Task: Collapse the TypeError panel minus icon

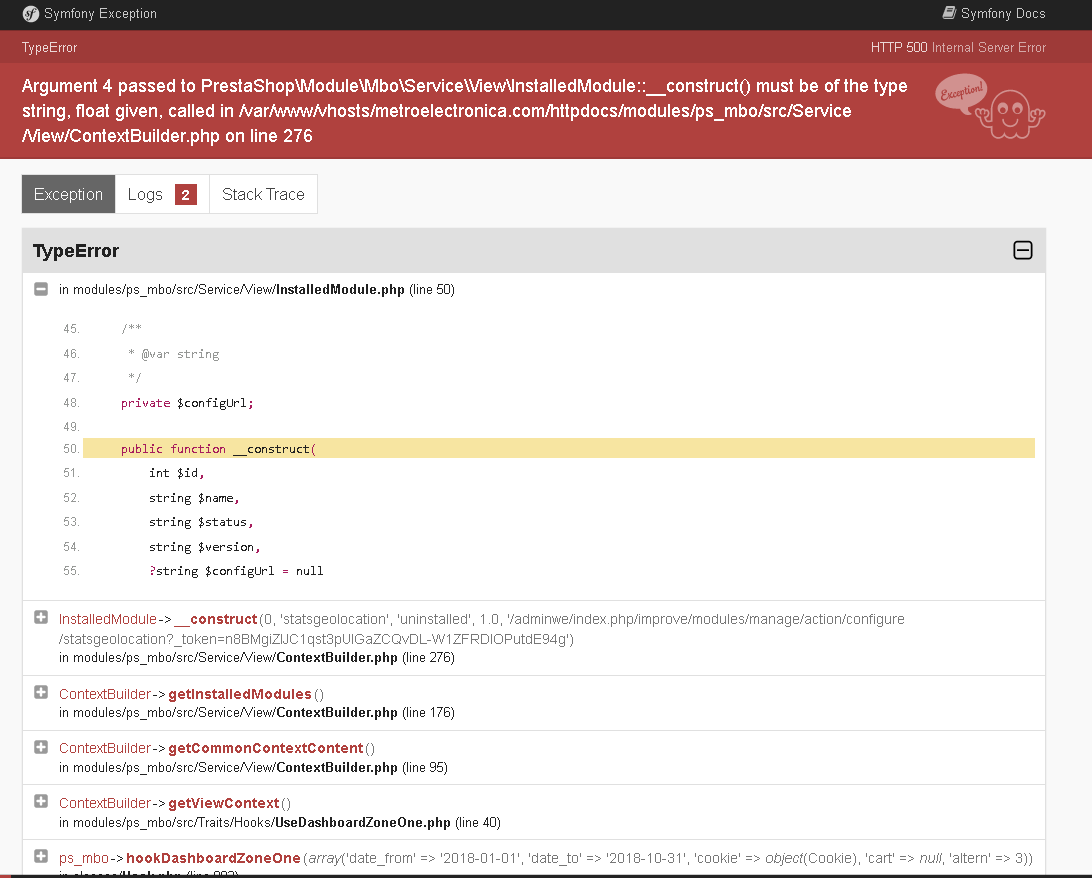Action: click(x=1022, y=250)
